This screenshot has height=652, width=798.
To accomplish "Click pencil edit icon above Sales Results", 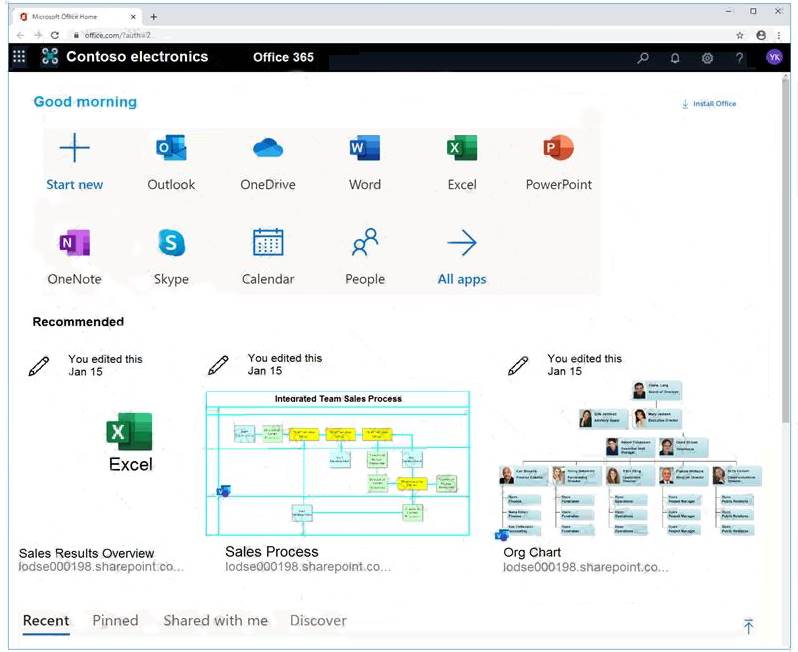I will point(39,366).
